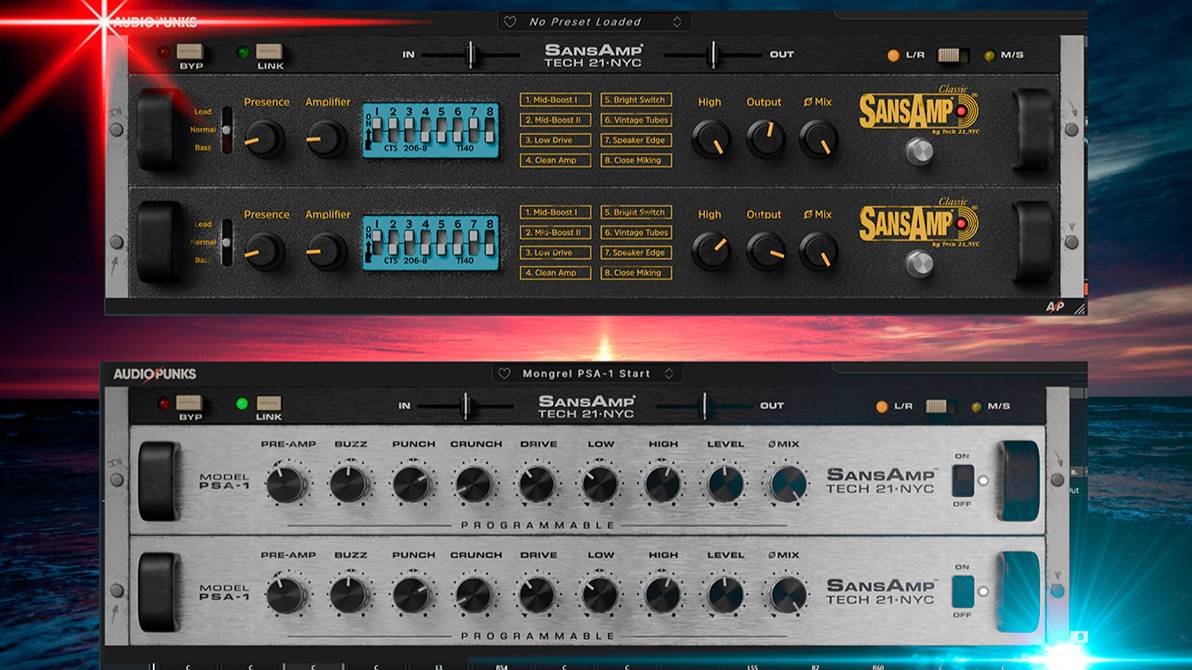Expand the preset arrows beside Mongrel PSA-1 Start
1192x670 pixels.
[x=669, y=373]
